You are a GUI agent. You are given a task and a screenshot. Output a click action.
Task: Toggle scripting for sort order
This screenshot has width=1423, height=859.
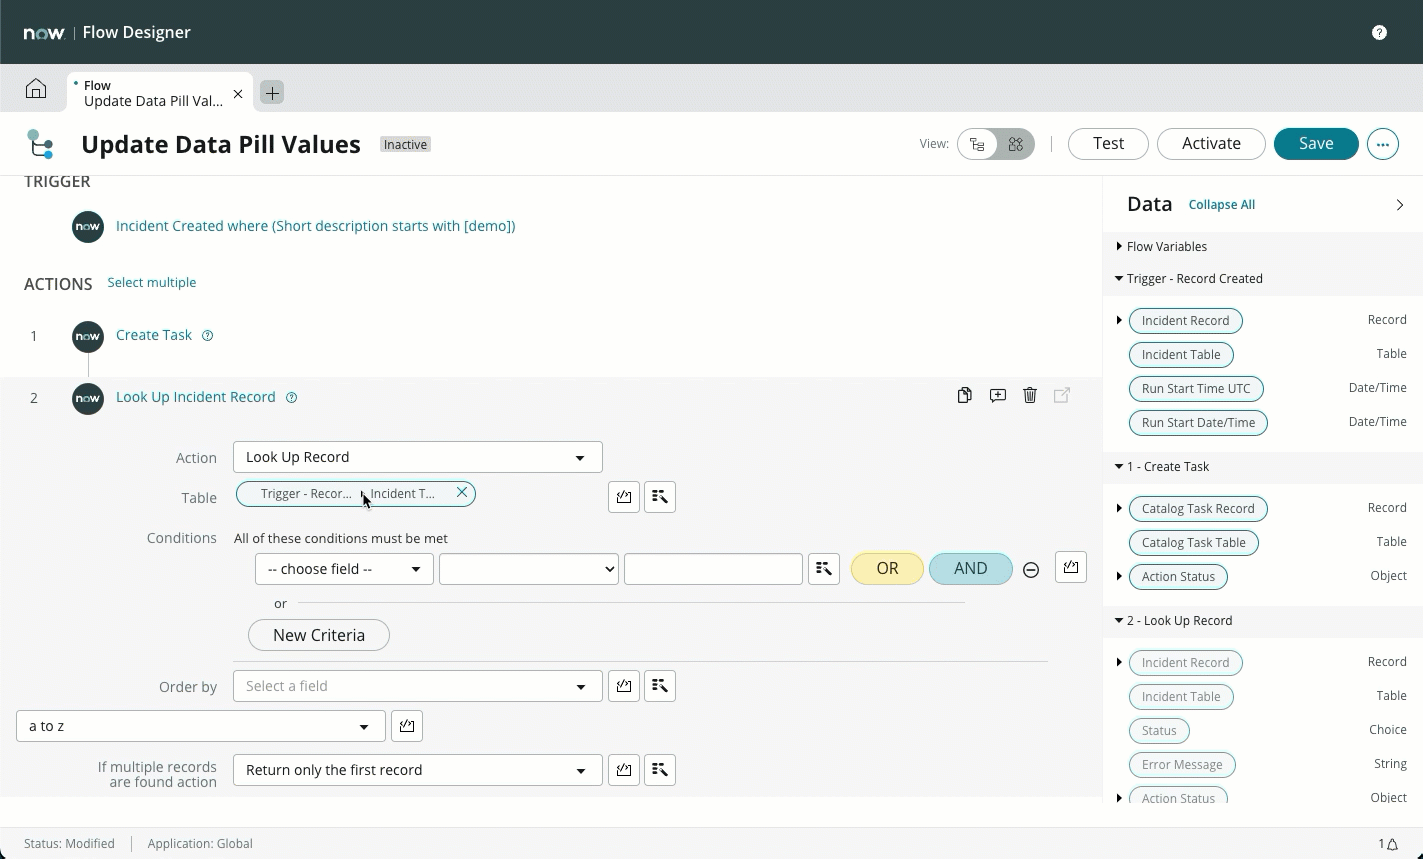407,726
